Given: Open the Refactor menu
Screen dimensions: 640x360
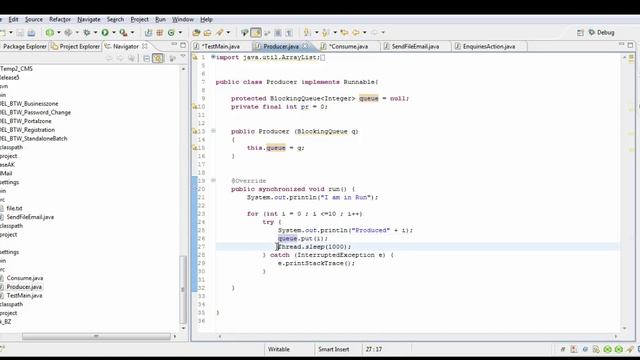Looking at the screenshot, I should [60, 20].
